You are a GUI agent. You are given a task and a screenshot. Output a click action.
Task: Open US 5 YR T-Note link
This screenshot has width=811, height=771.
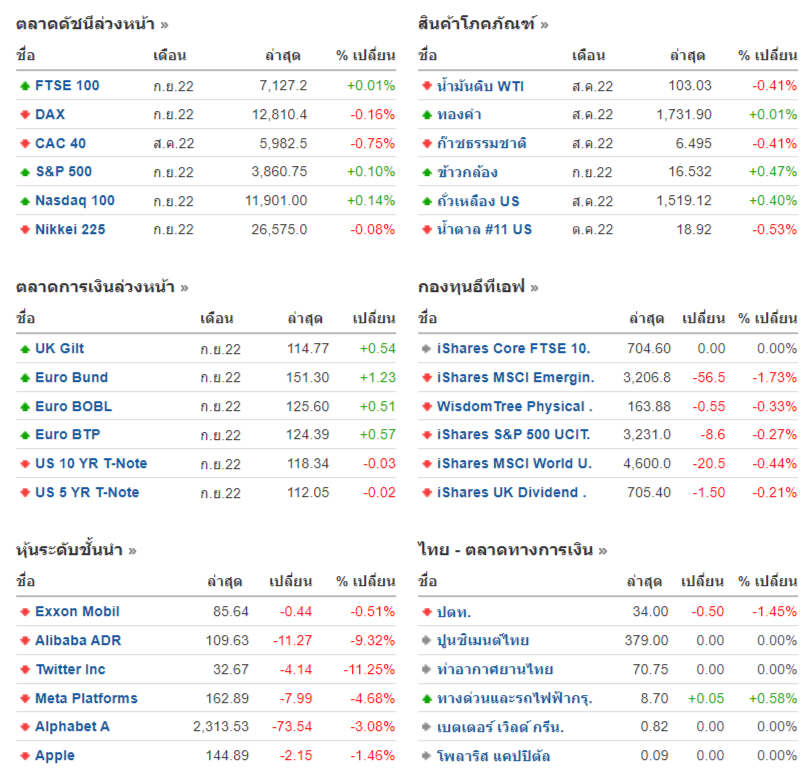coord(87,492)
